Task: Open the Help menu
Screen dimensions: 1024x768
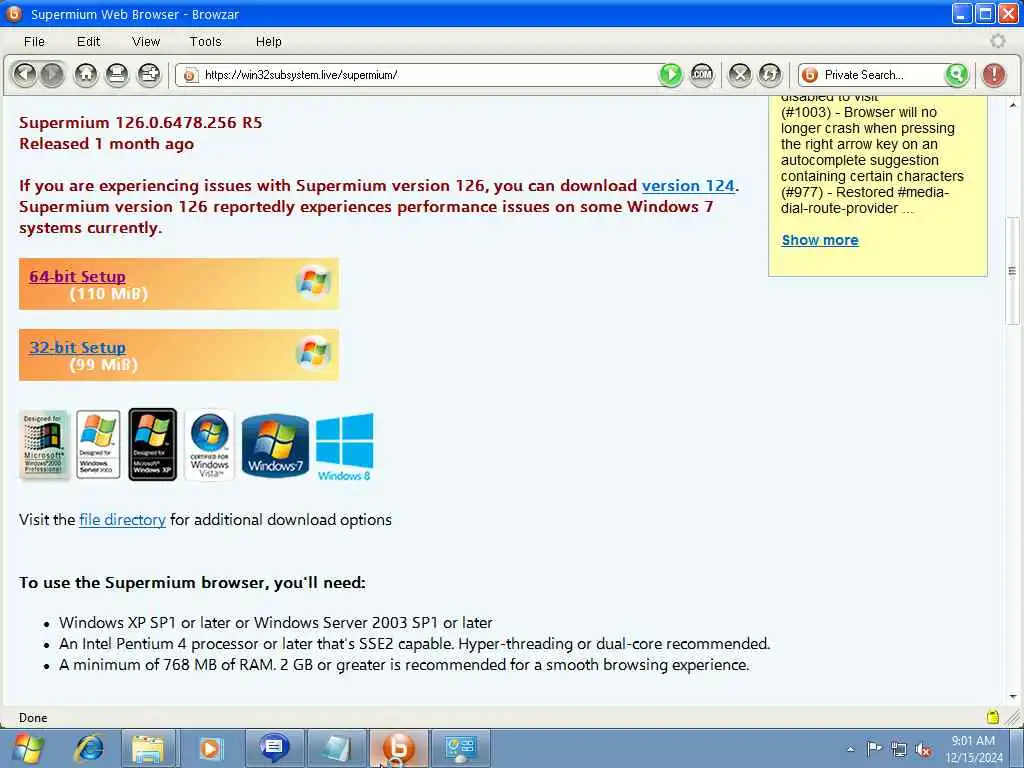Action: point(268,42)
